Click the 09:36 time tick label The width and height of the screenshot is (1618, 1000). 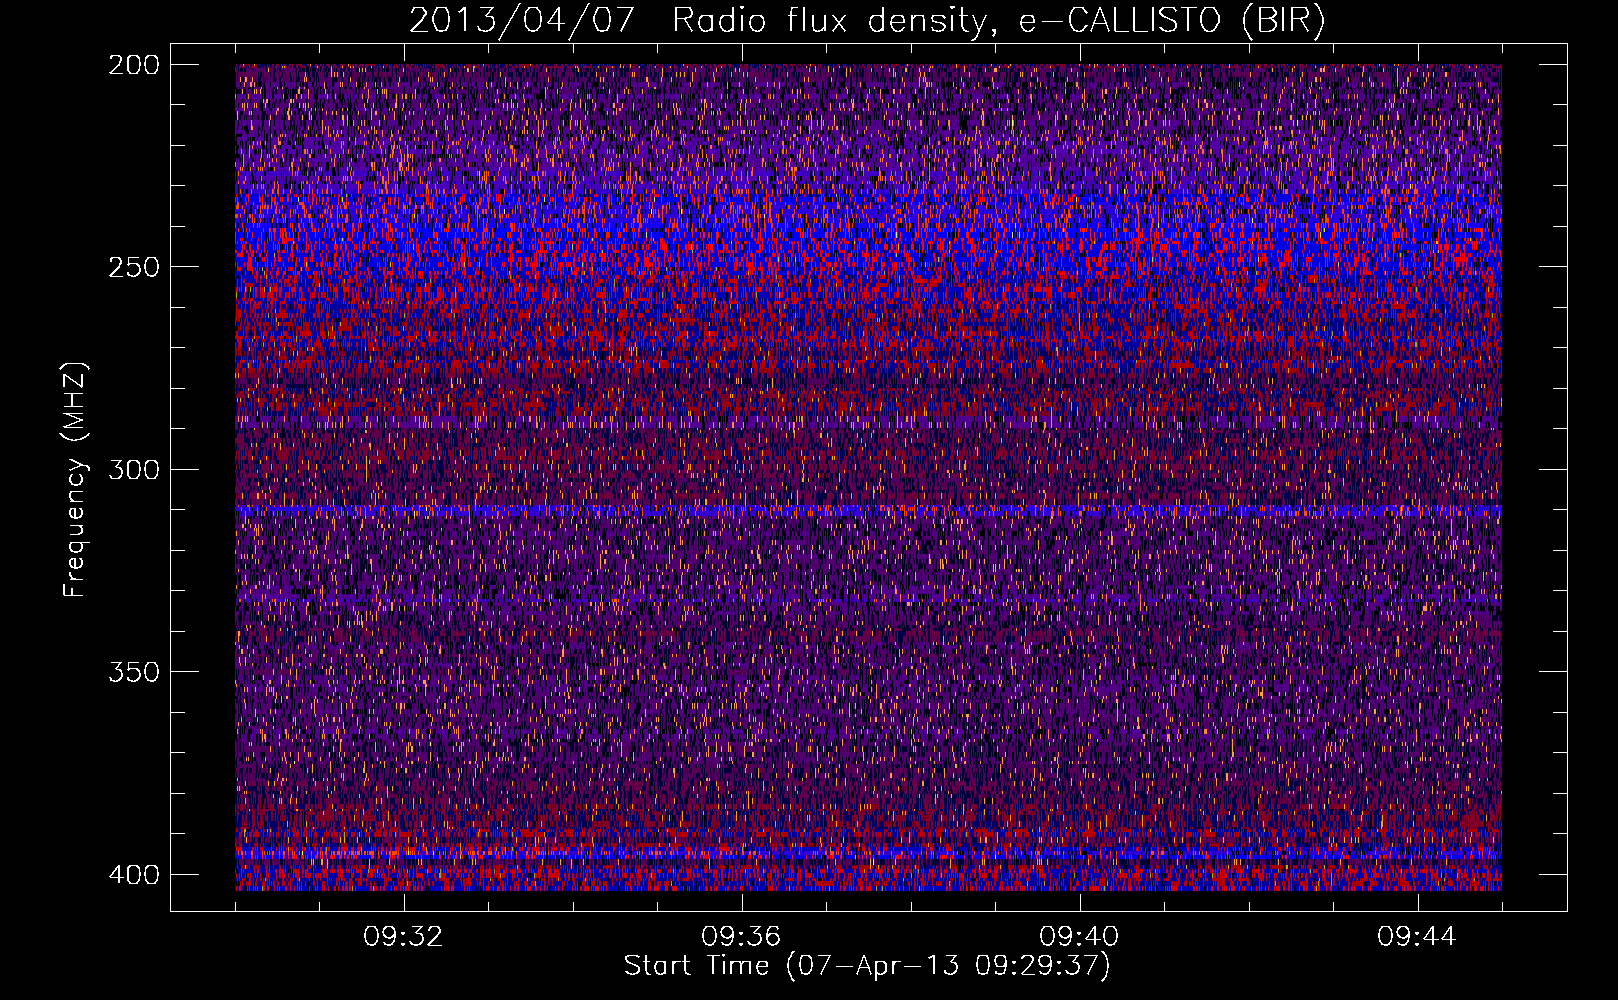pyautogui.click(x=741, y=937)
